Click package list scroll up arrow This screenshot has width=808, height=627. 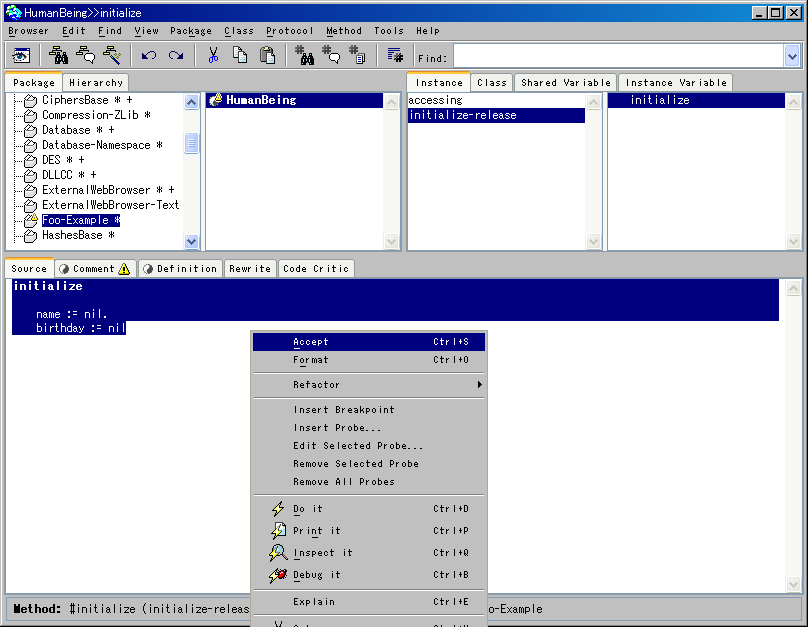(x=191, y=101)
